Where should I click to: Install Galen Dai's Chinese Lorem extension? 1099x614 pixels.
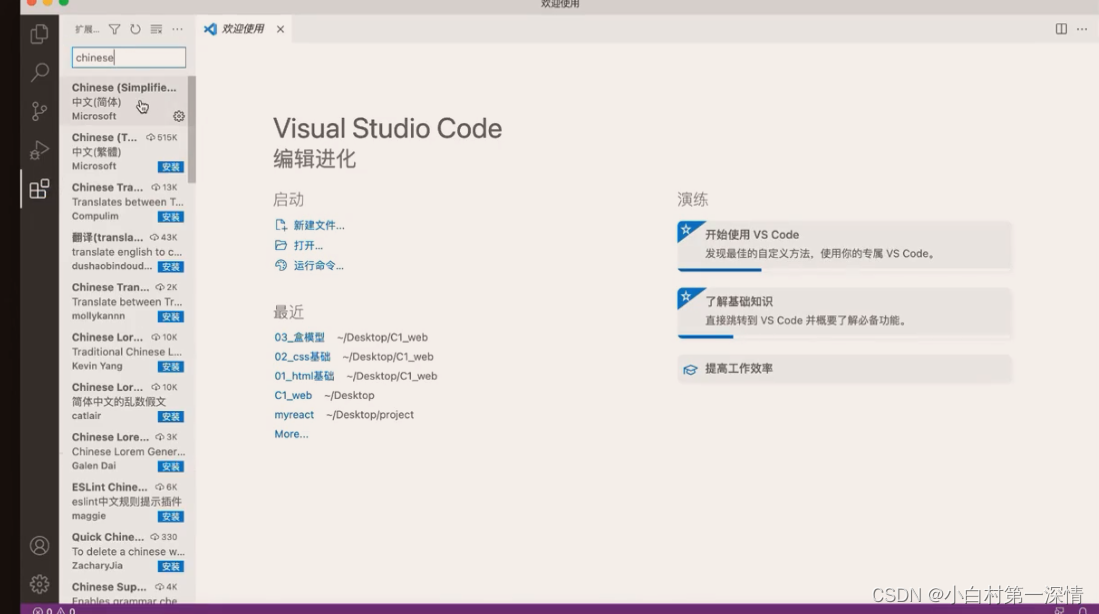pos(170,466)
